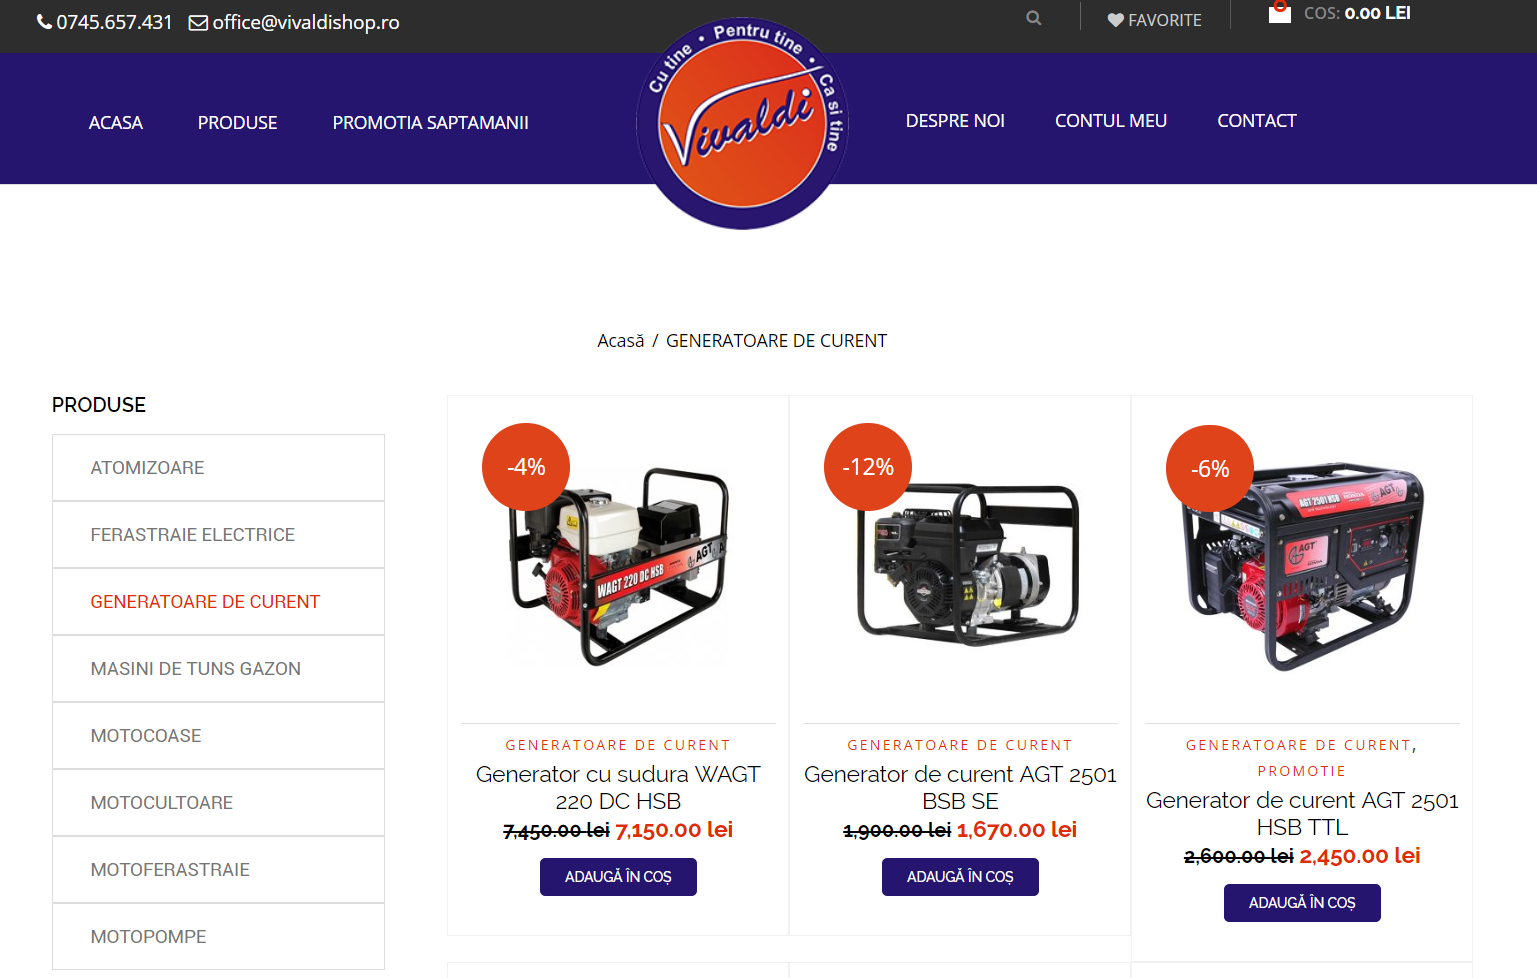Click the phone number icon in the top bar
The image size is (1537, 978).
tap(44, 22)
